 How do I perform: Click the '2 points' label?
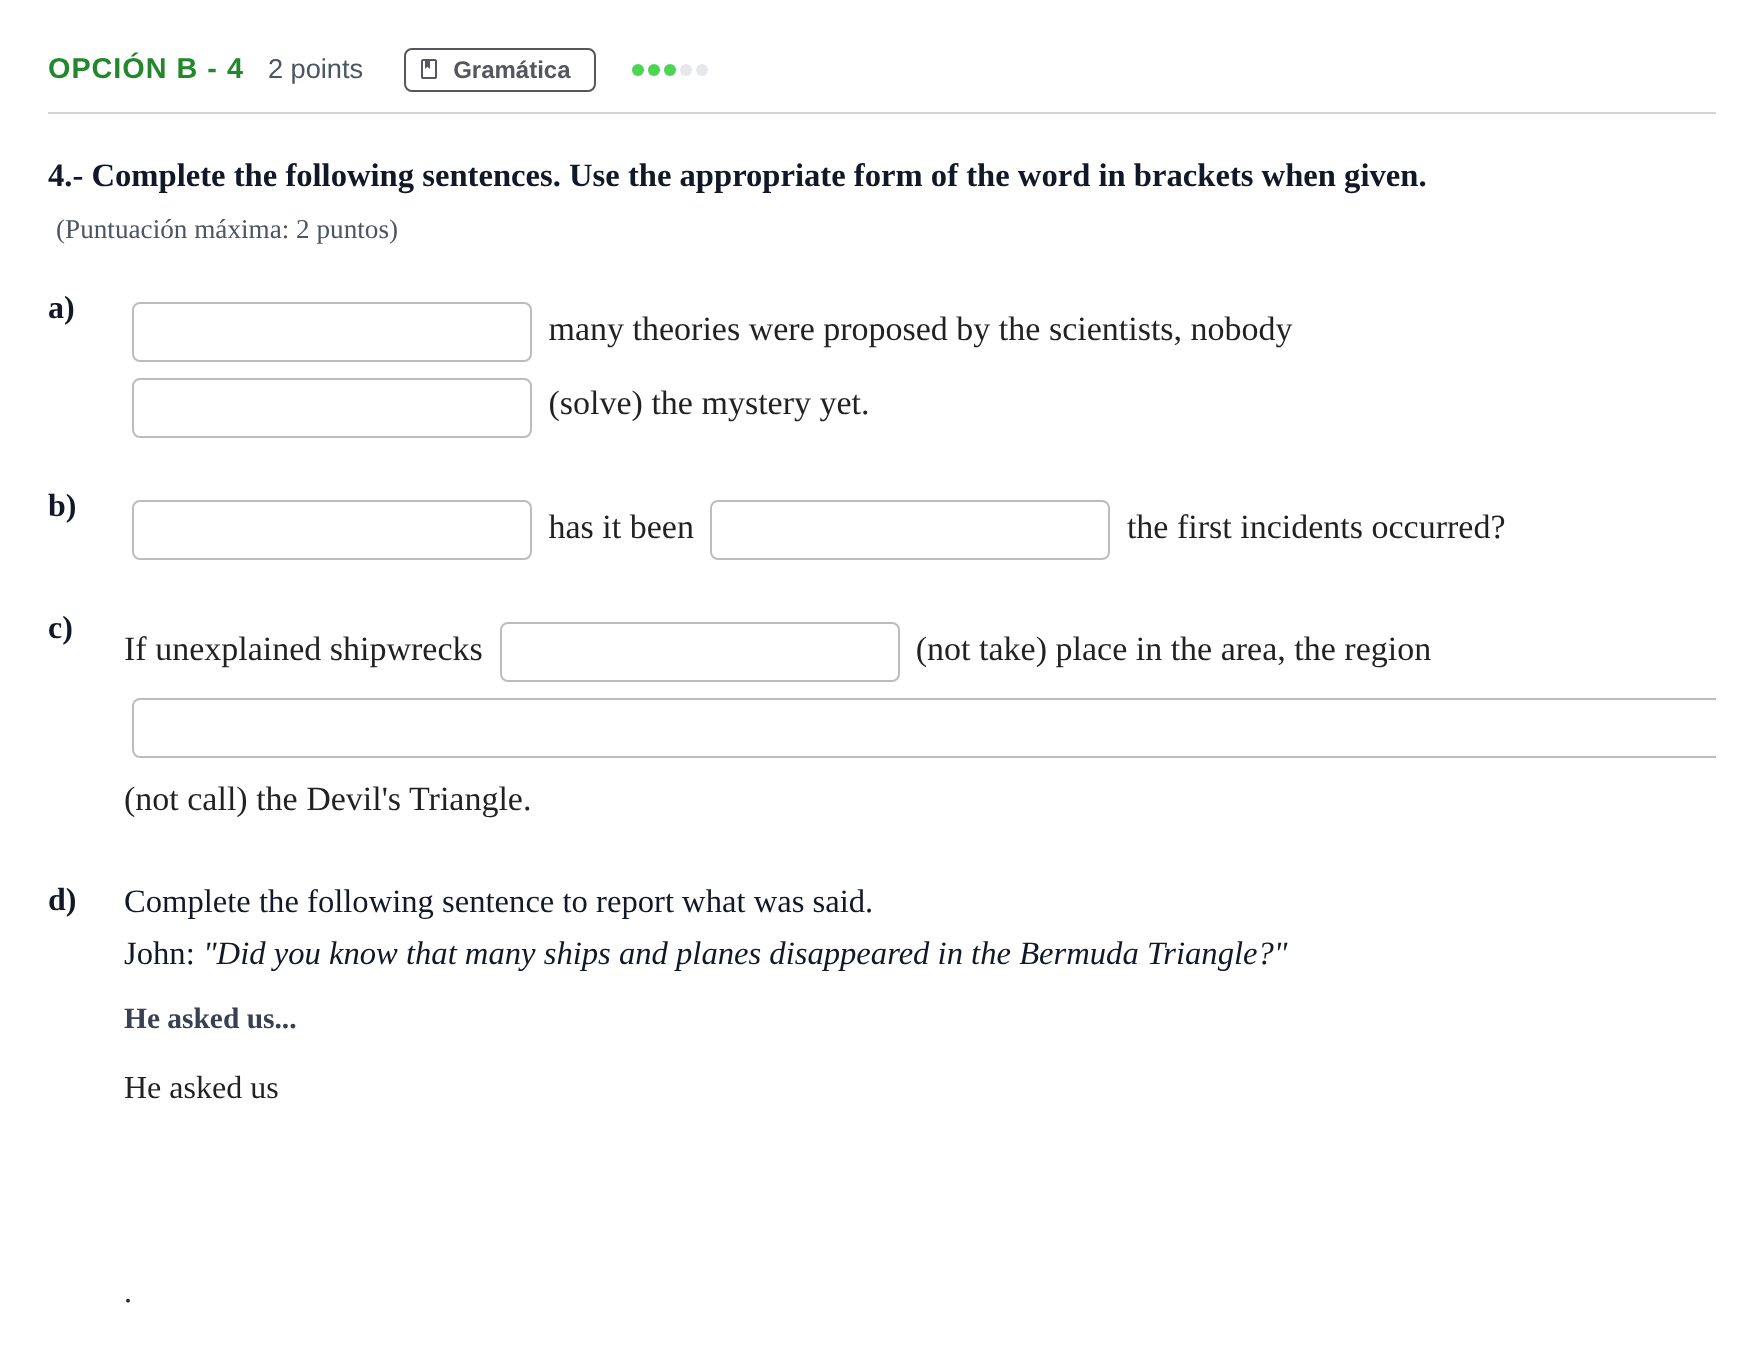point(315,69)
